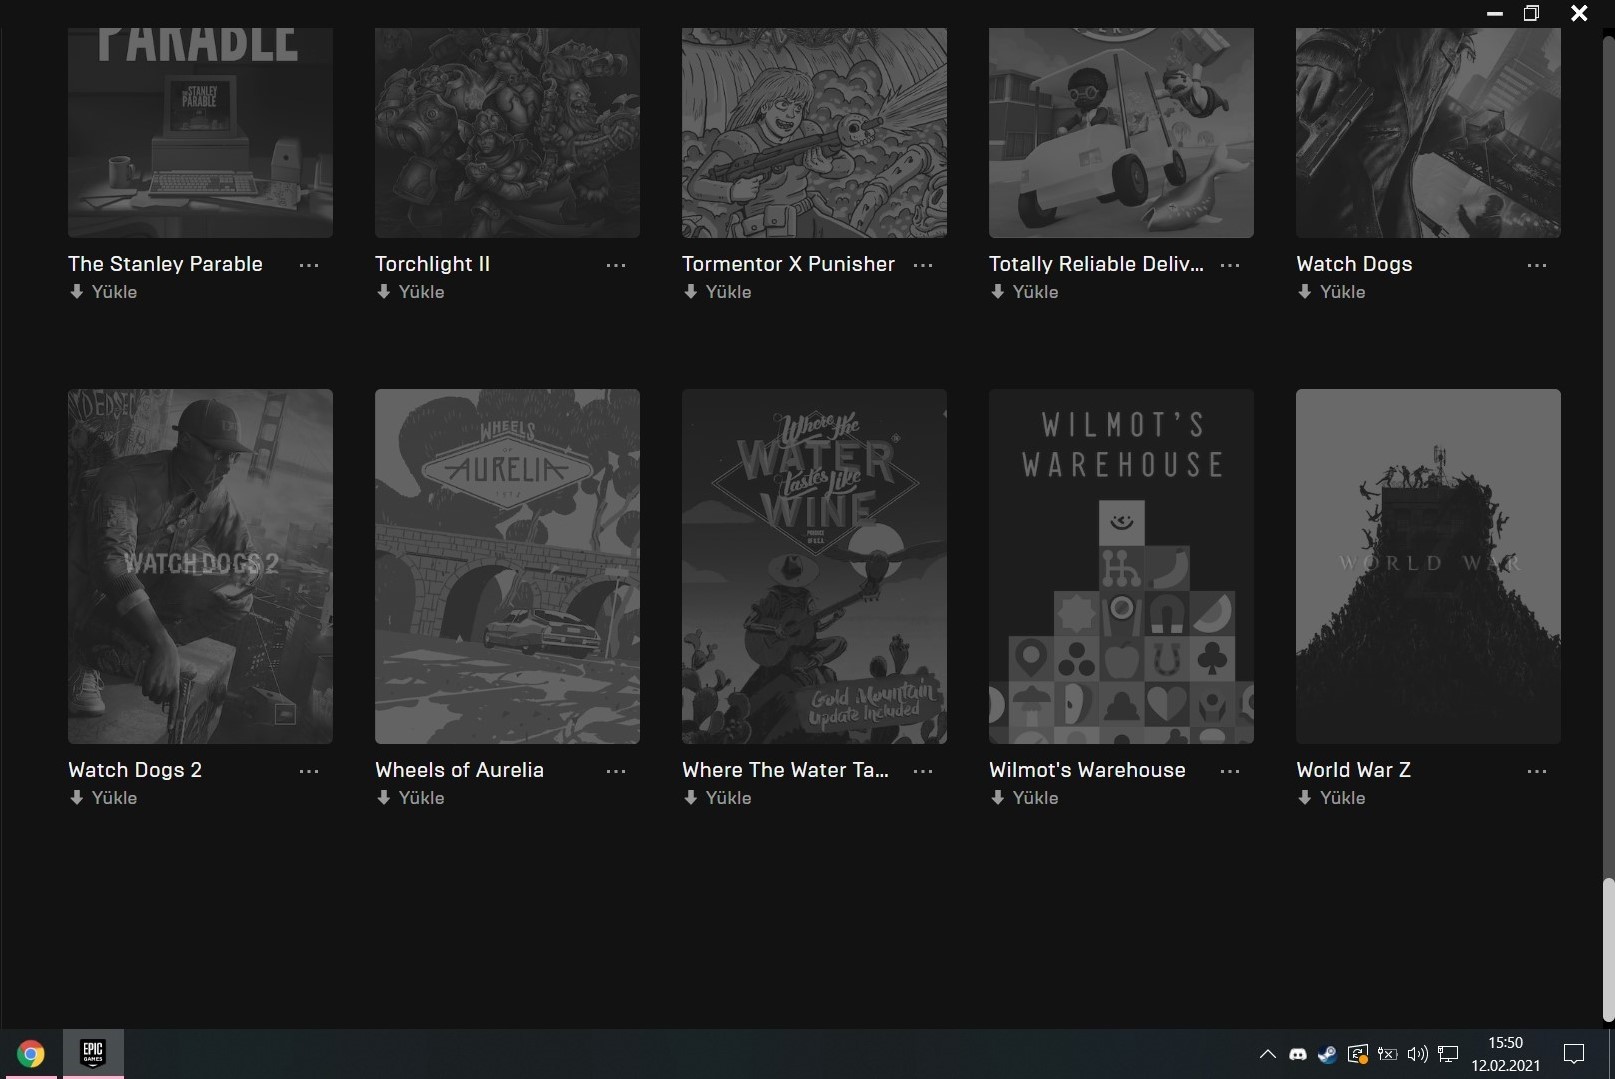Viewport: 1615px width, 1079px height.
Task: Select the Torchlight II cover art
Action: point(507,133)
